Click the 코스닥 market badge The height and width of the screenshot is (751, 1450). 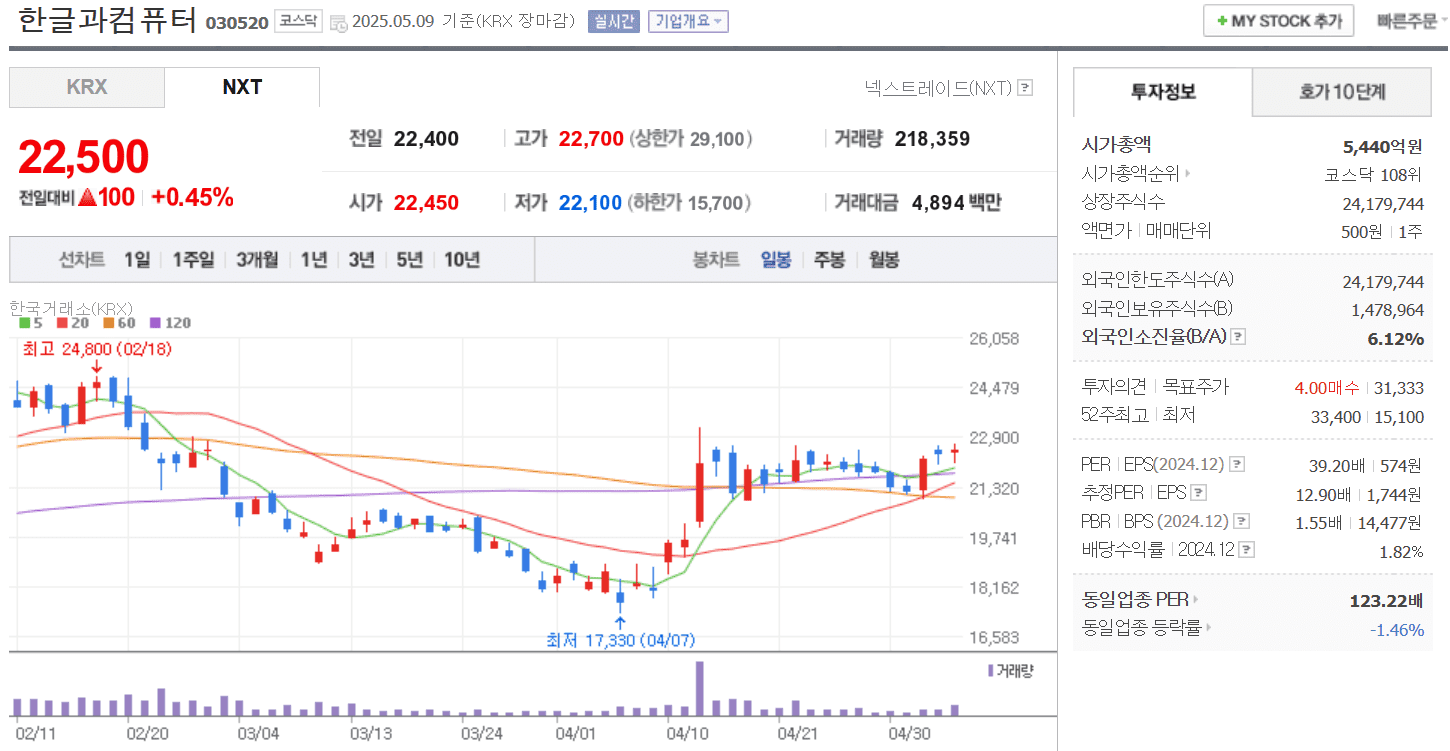(299, 21)
